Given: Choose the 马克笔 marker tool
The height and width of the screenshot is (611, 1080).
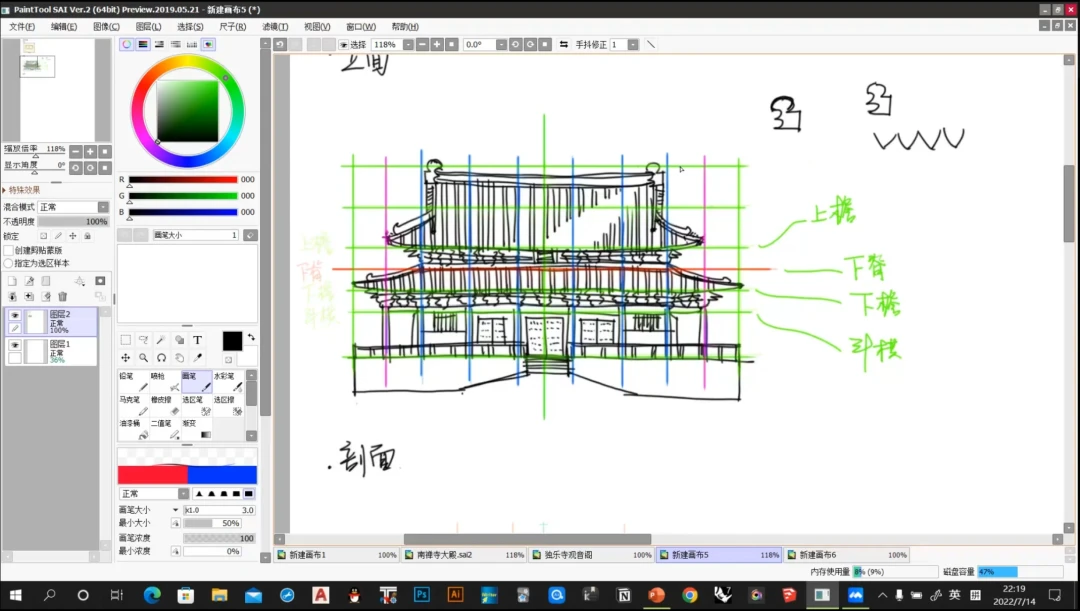Looking at the screenshot, I should click(134, 405).
